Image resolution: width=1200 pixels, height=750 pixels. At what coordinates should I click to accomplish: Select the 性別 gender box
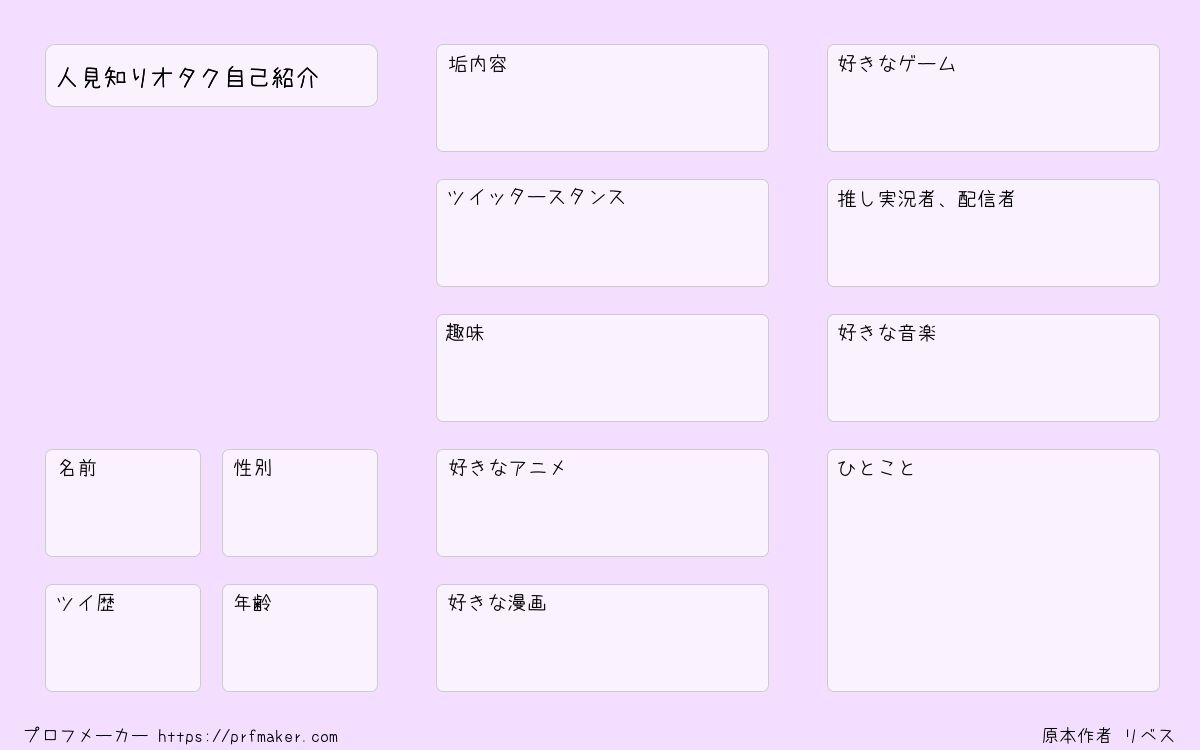coord(300,503)
